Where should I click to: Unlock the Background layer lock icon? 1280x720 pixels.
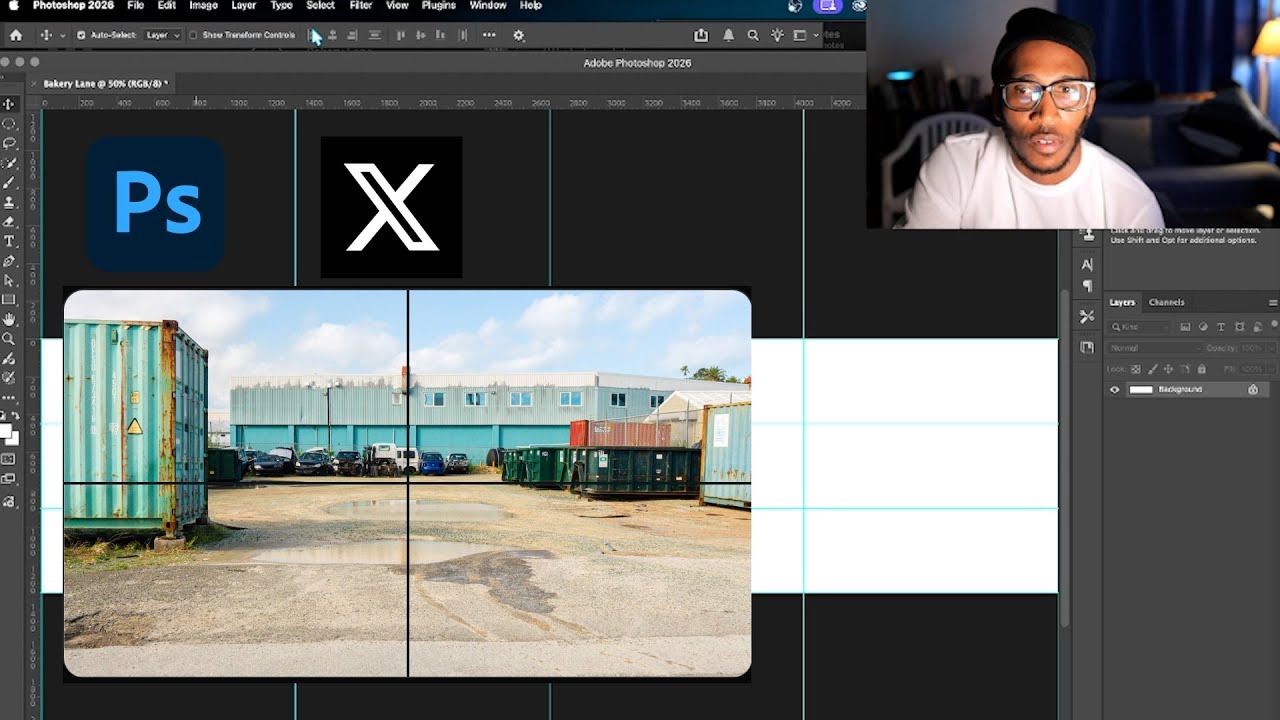1253,389
